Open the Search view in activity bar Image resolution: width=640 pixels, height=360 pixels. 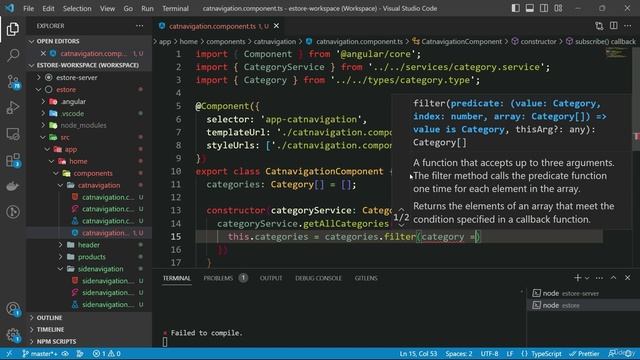13,55
